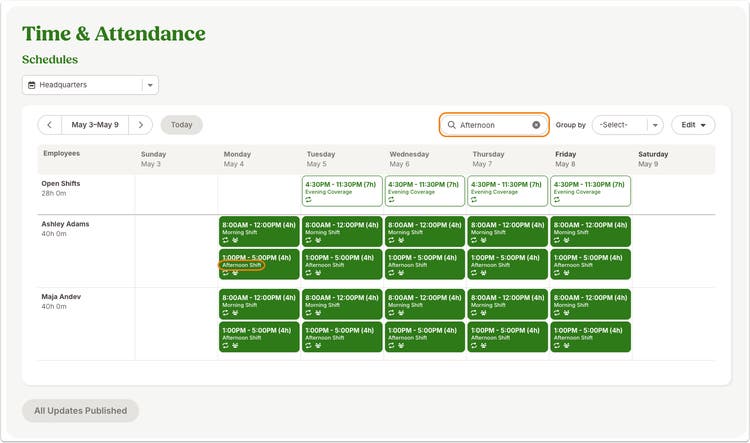This screenshot has width=750, height=443.
Task: Click repeat icon on Maja Wednesday Afternoon Shift
Action: pyautogui.click(x=391, y=345)
